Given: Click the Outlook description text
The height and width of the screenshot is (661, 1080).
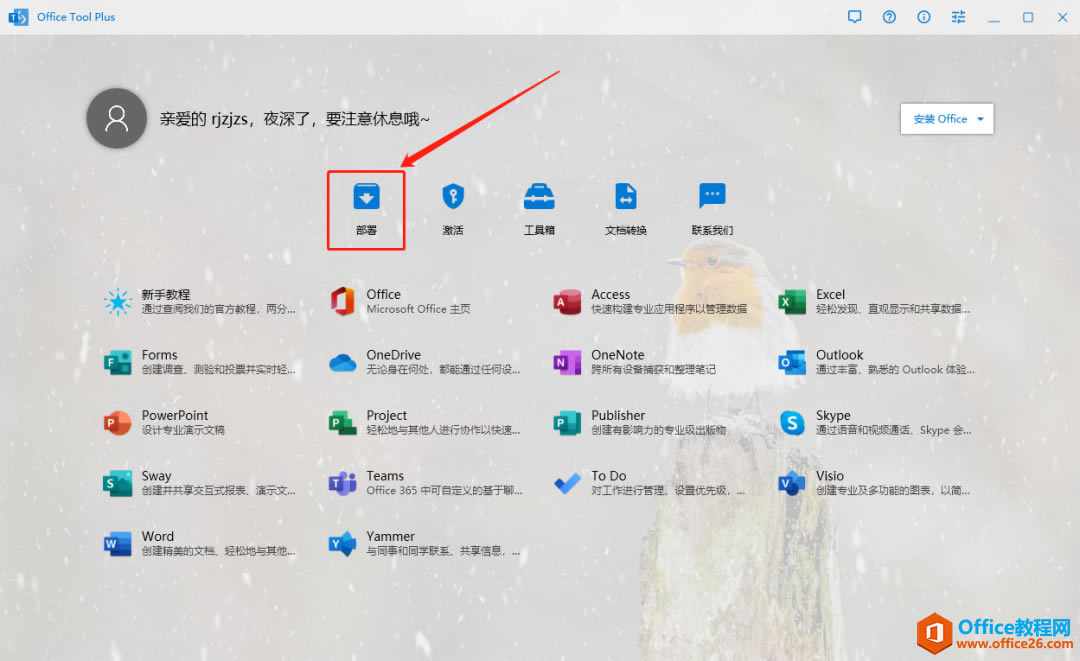Looking at the screenshot, I should click(x=895, y=370).
